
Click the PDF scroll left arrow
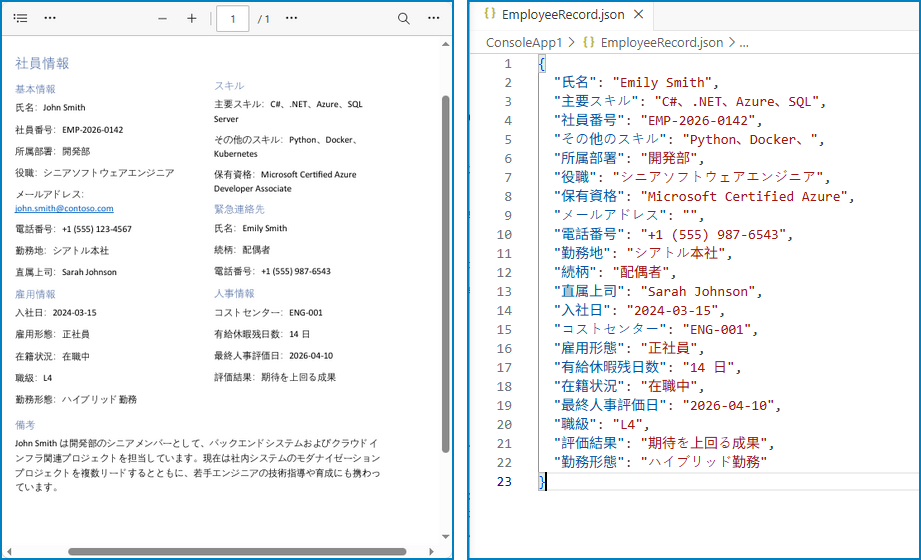pyautogui.click(x=9, y=552)
